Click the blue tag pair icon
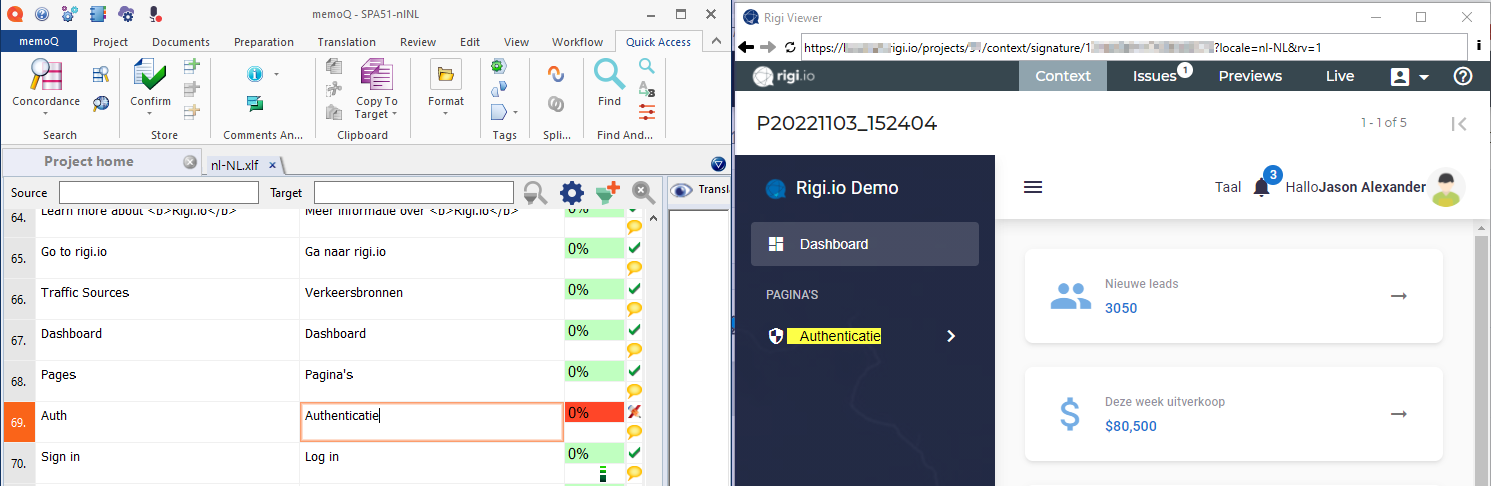1491x486 pixels. [498, 89]
